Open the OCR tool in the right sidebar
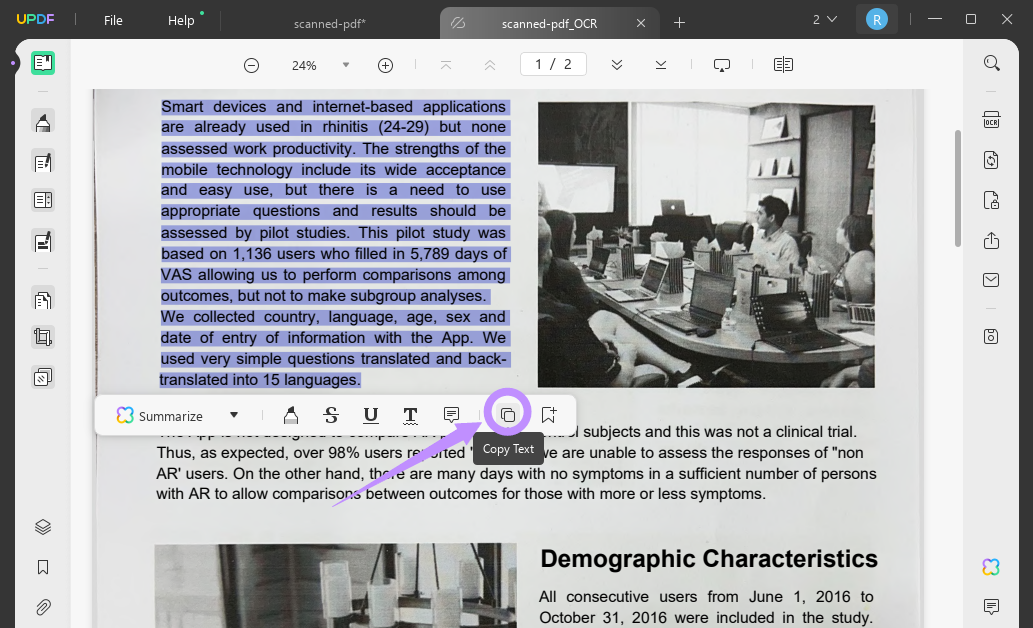This screenshot has width=1033, height=628. point(991,119)
